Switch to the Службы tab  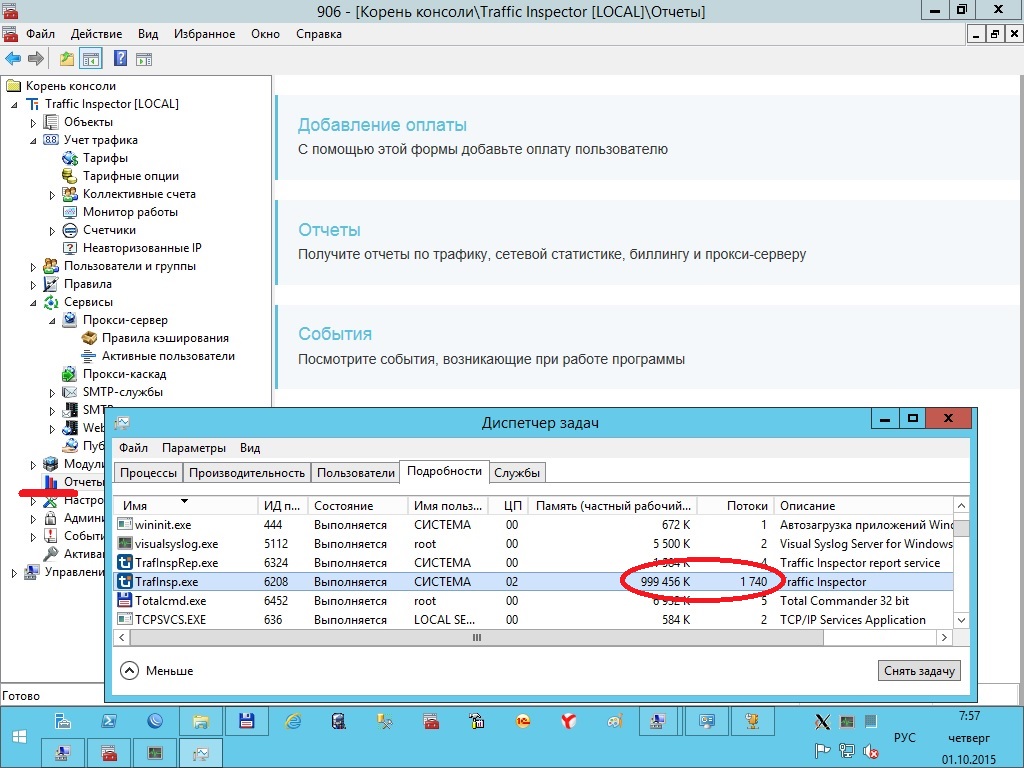click(517, 473)
